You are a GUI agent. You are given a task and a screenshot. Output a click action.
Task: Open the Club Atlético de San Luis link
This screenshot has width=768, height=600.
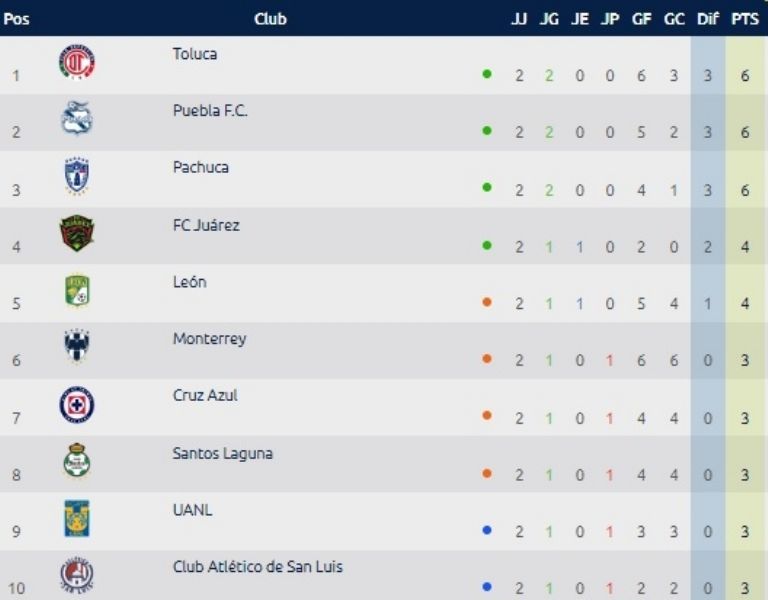click(257, 567)
